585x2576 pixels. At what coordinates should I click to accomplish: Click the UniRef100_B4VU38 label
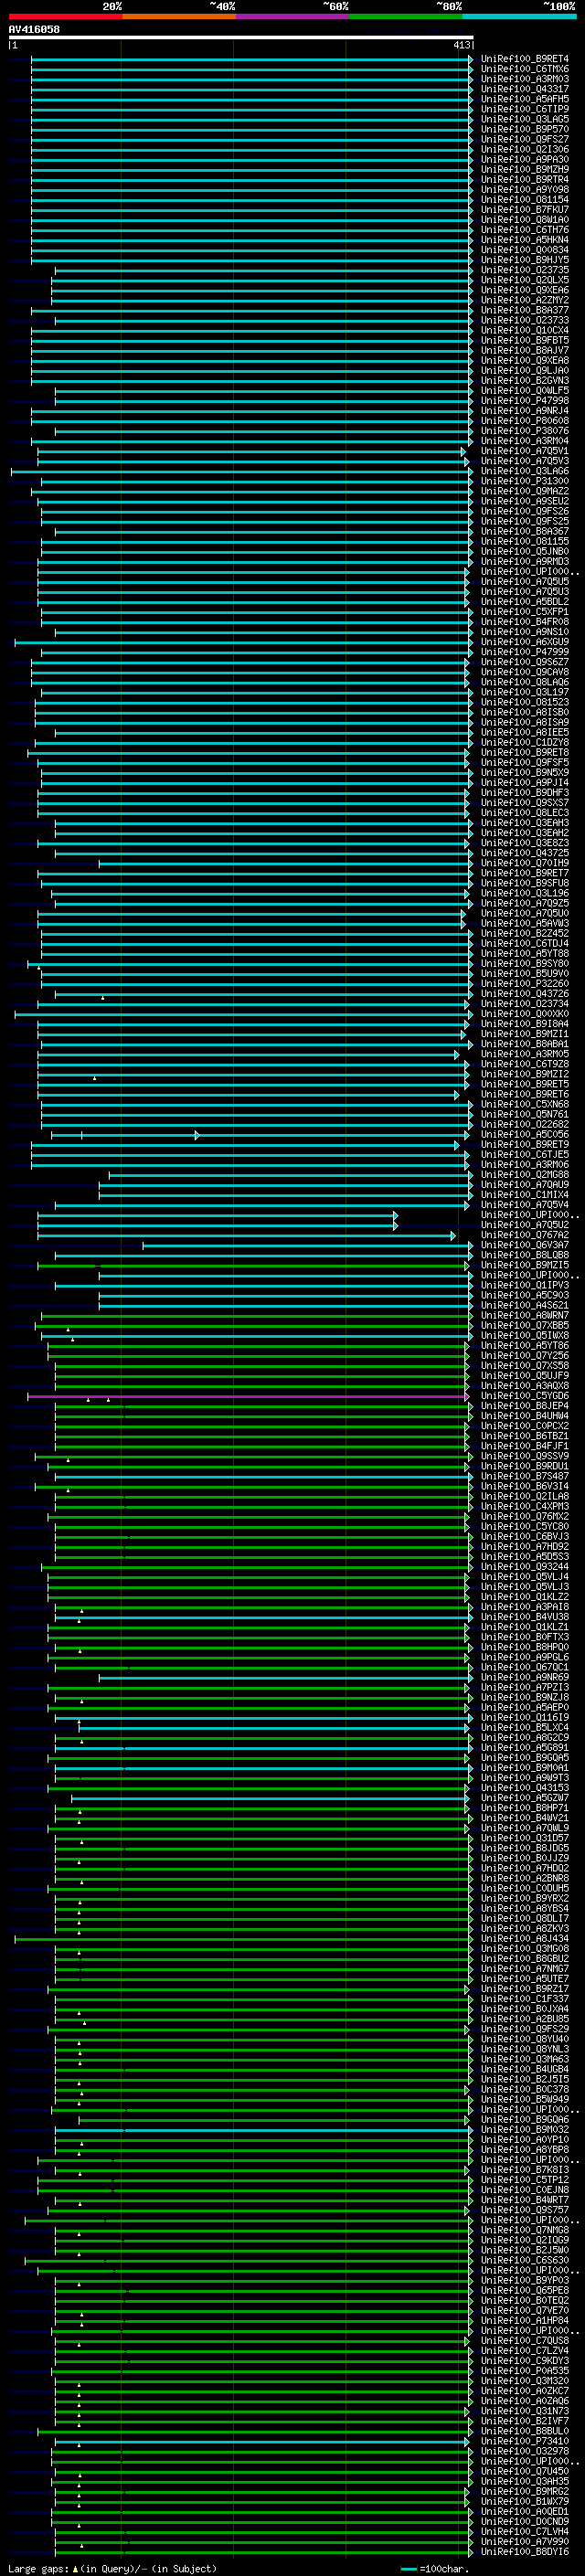coord(524,1617)
